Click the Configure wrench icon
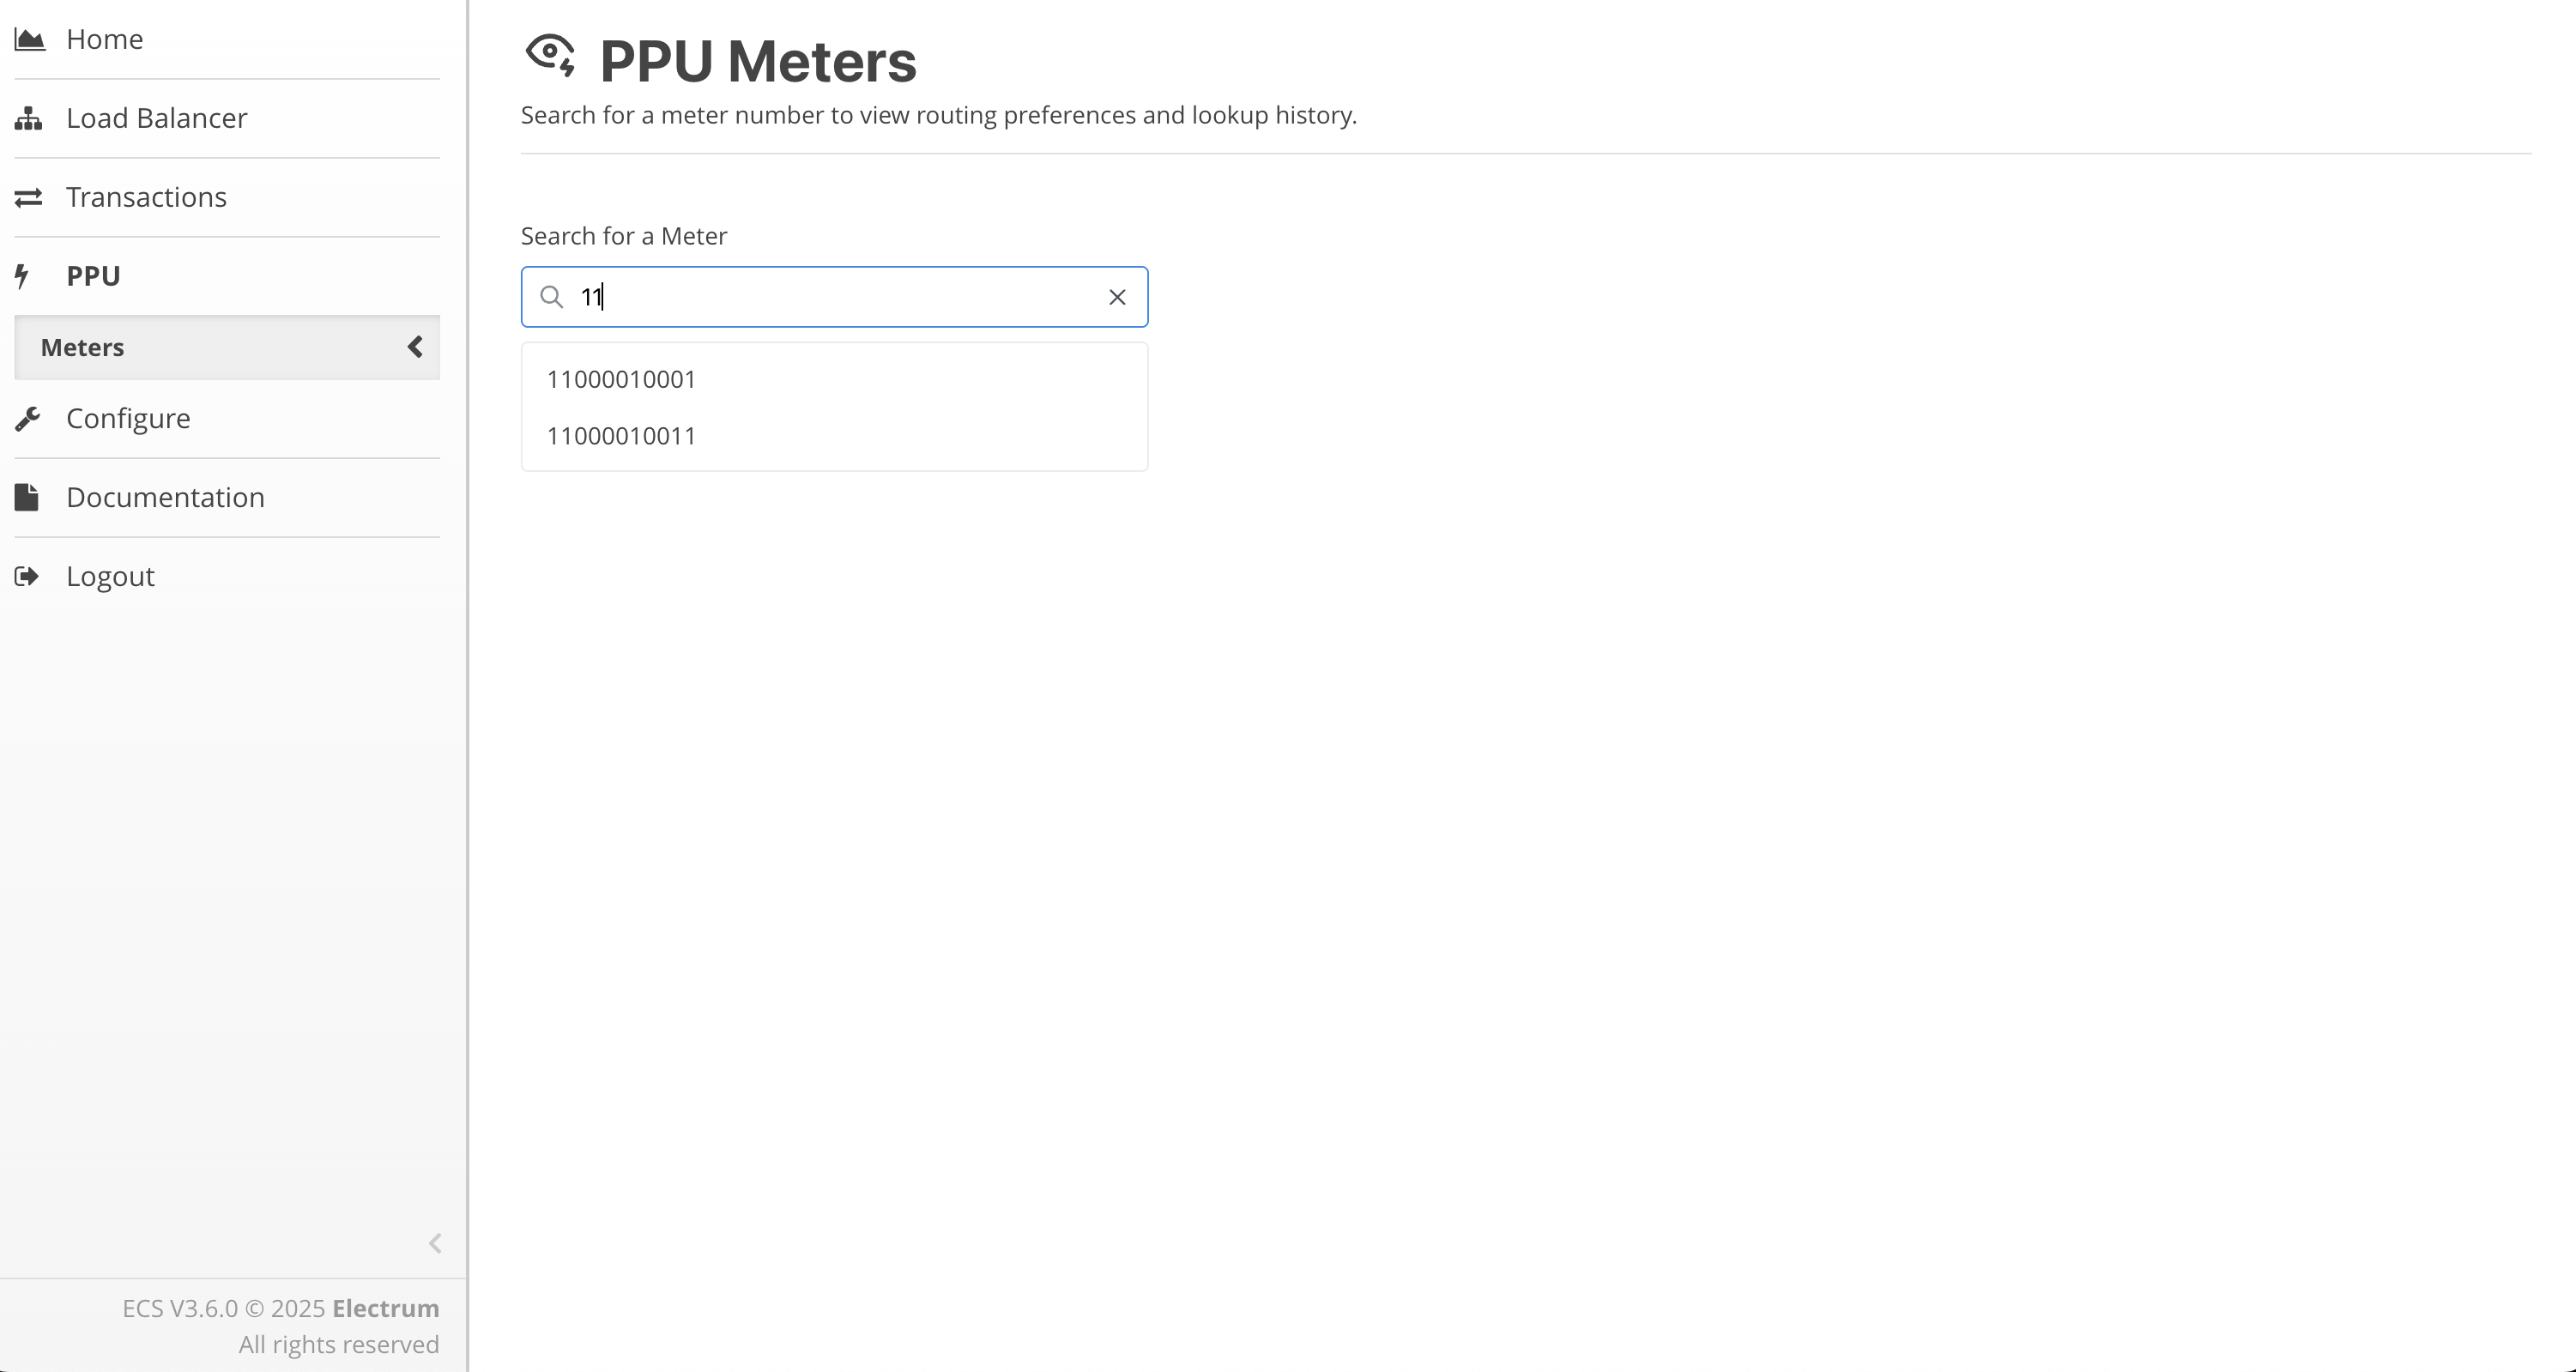This screenshot has width=2576, height=1372. coord(28,418)
